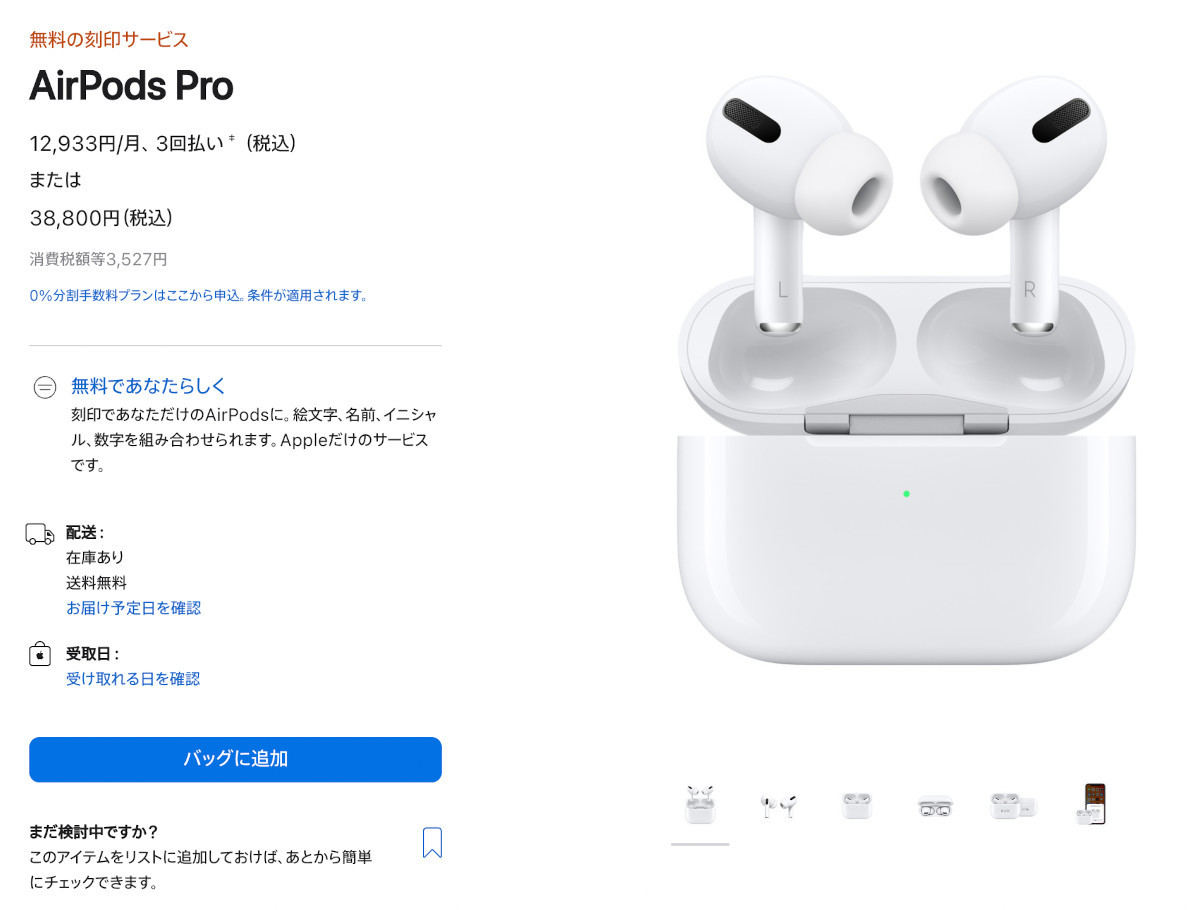Select third thumbnail of closed charging case
The image size is (1200, 910).
click(x=857, y=805)
